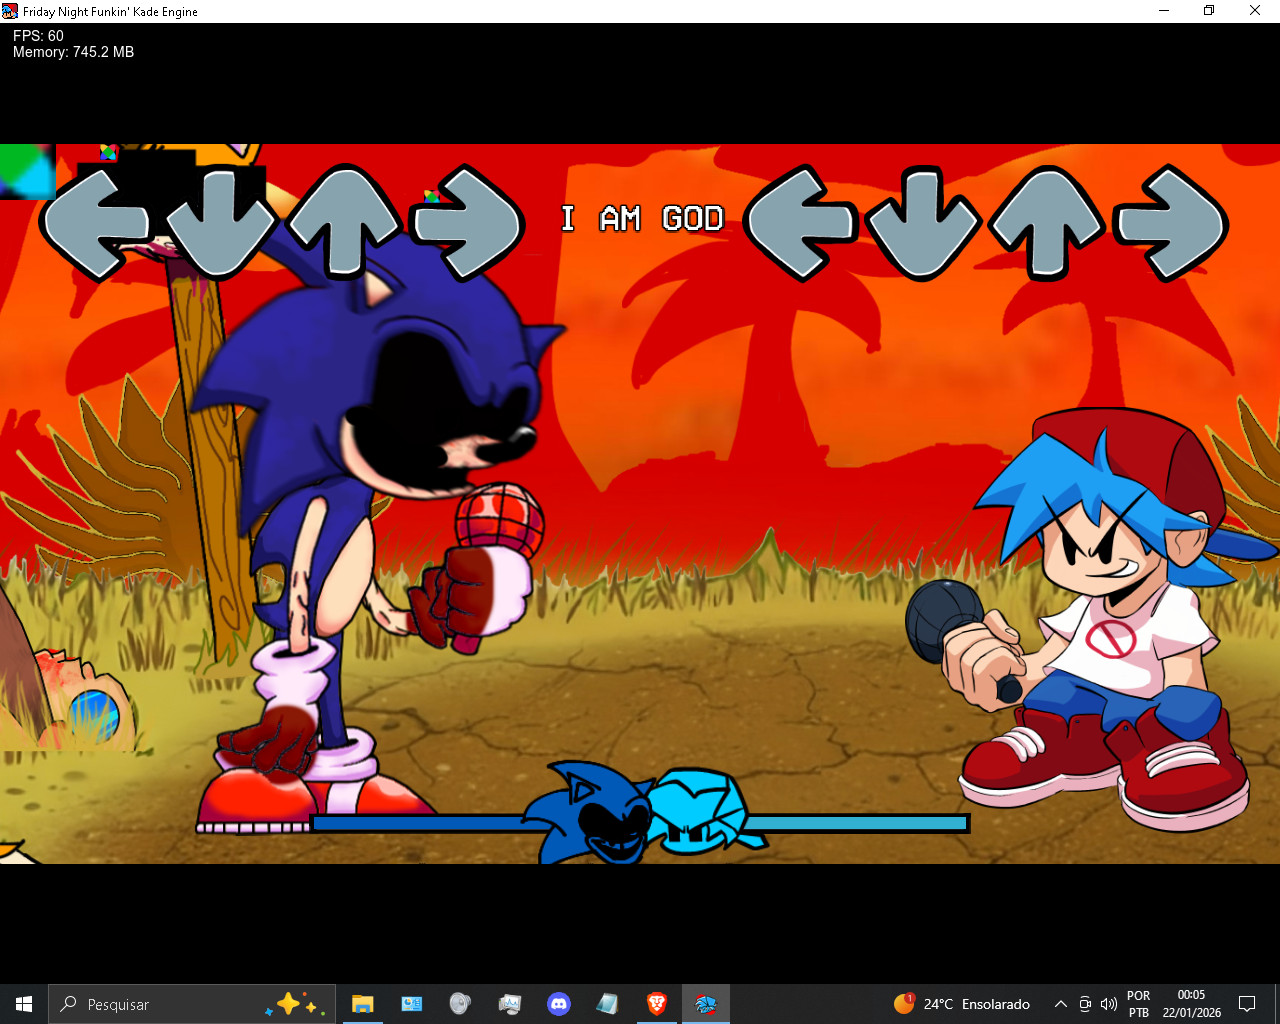The image size is (1280, 1024).
Task: Open the volume tray icon
Action: (x=1108, y=1004)
